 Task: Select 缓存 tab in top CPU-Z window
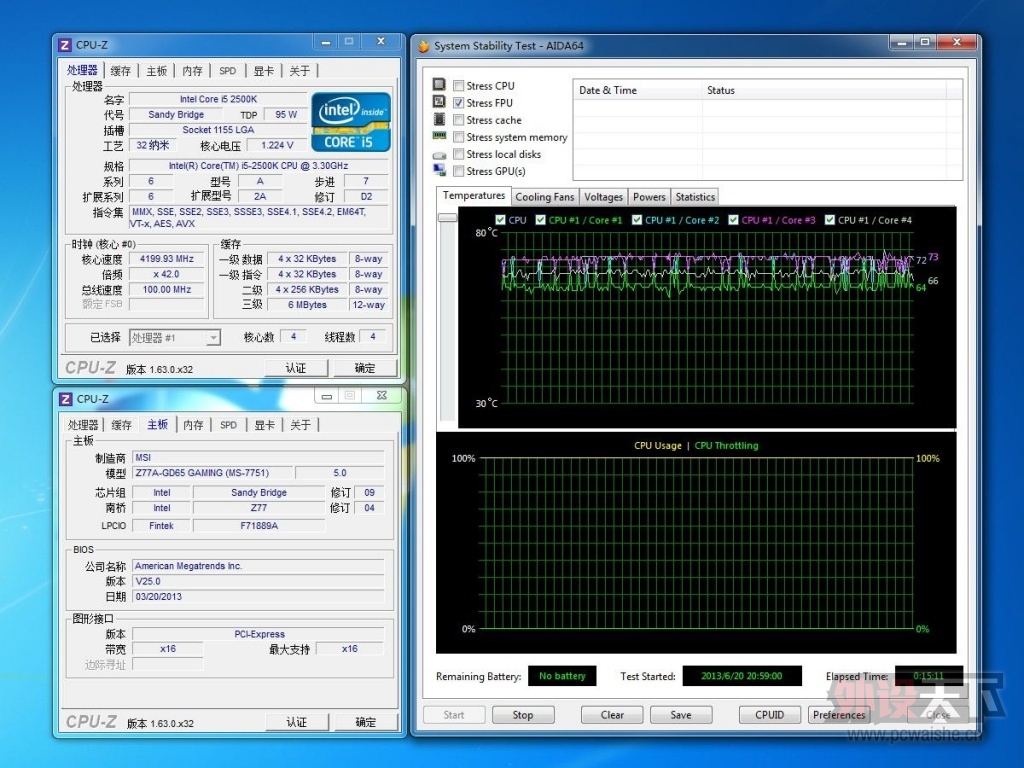pos(121,71)
